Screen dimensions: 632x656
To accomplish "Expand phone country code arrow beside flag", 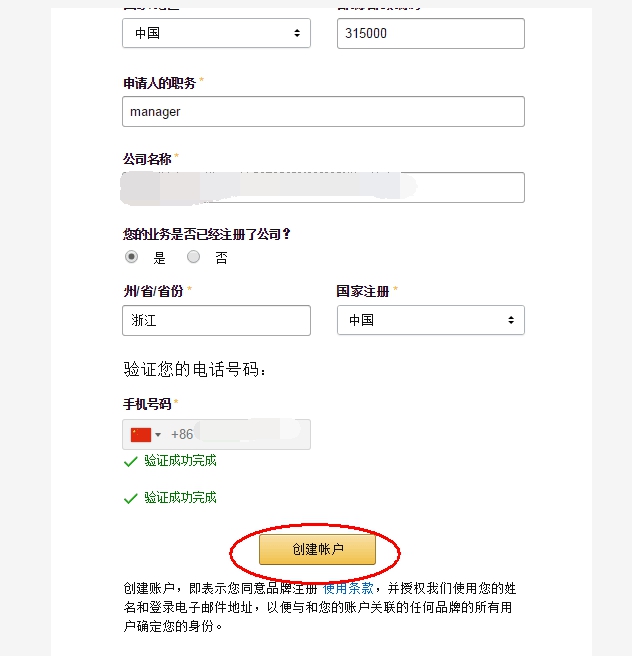I will click(x=158, y=435).
